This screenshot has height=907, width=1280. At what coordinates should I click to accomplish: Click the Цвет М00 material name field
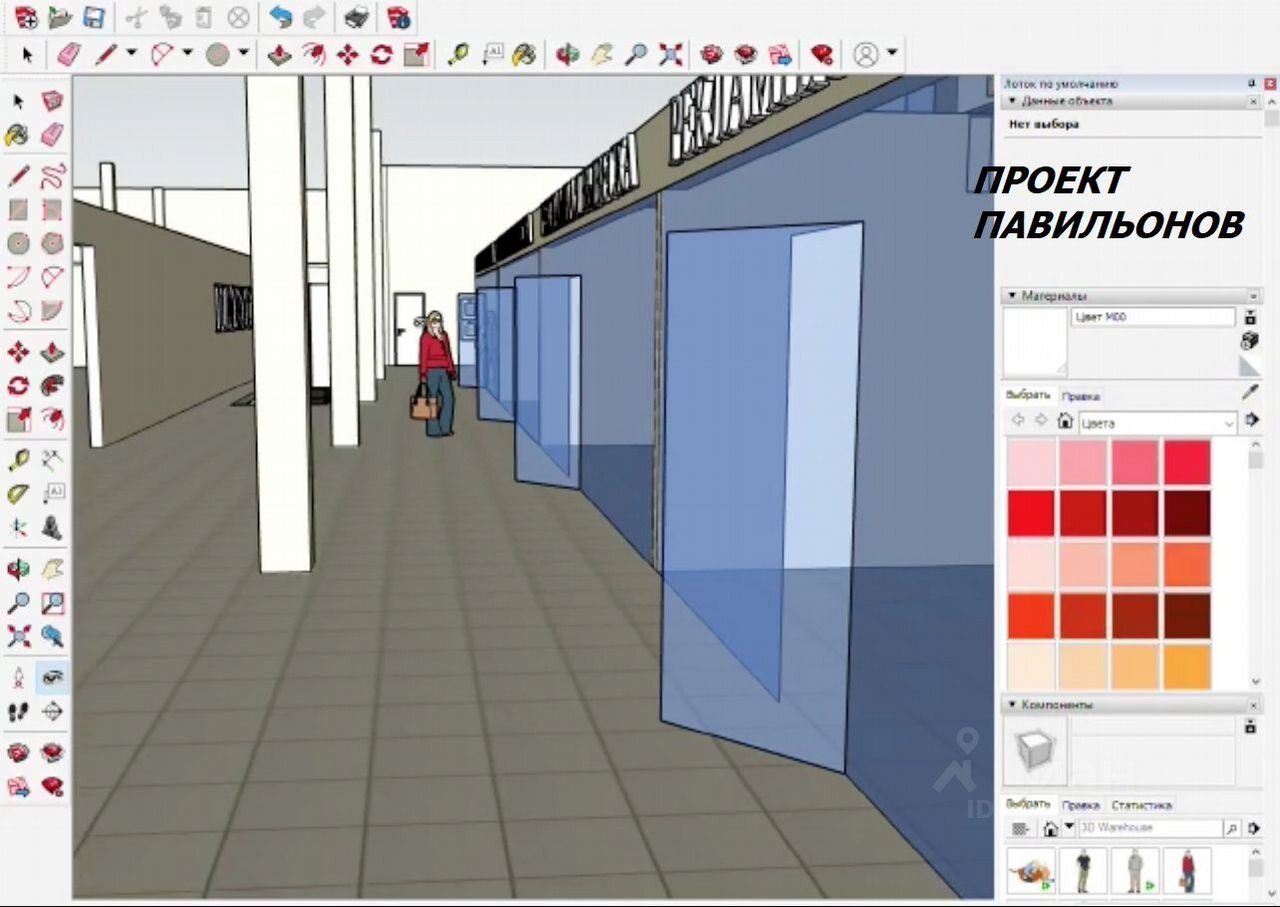pyautogui.click(x=1153, y=317)
